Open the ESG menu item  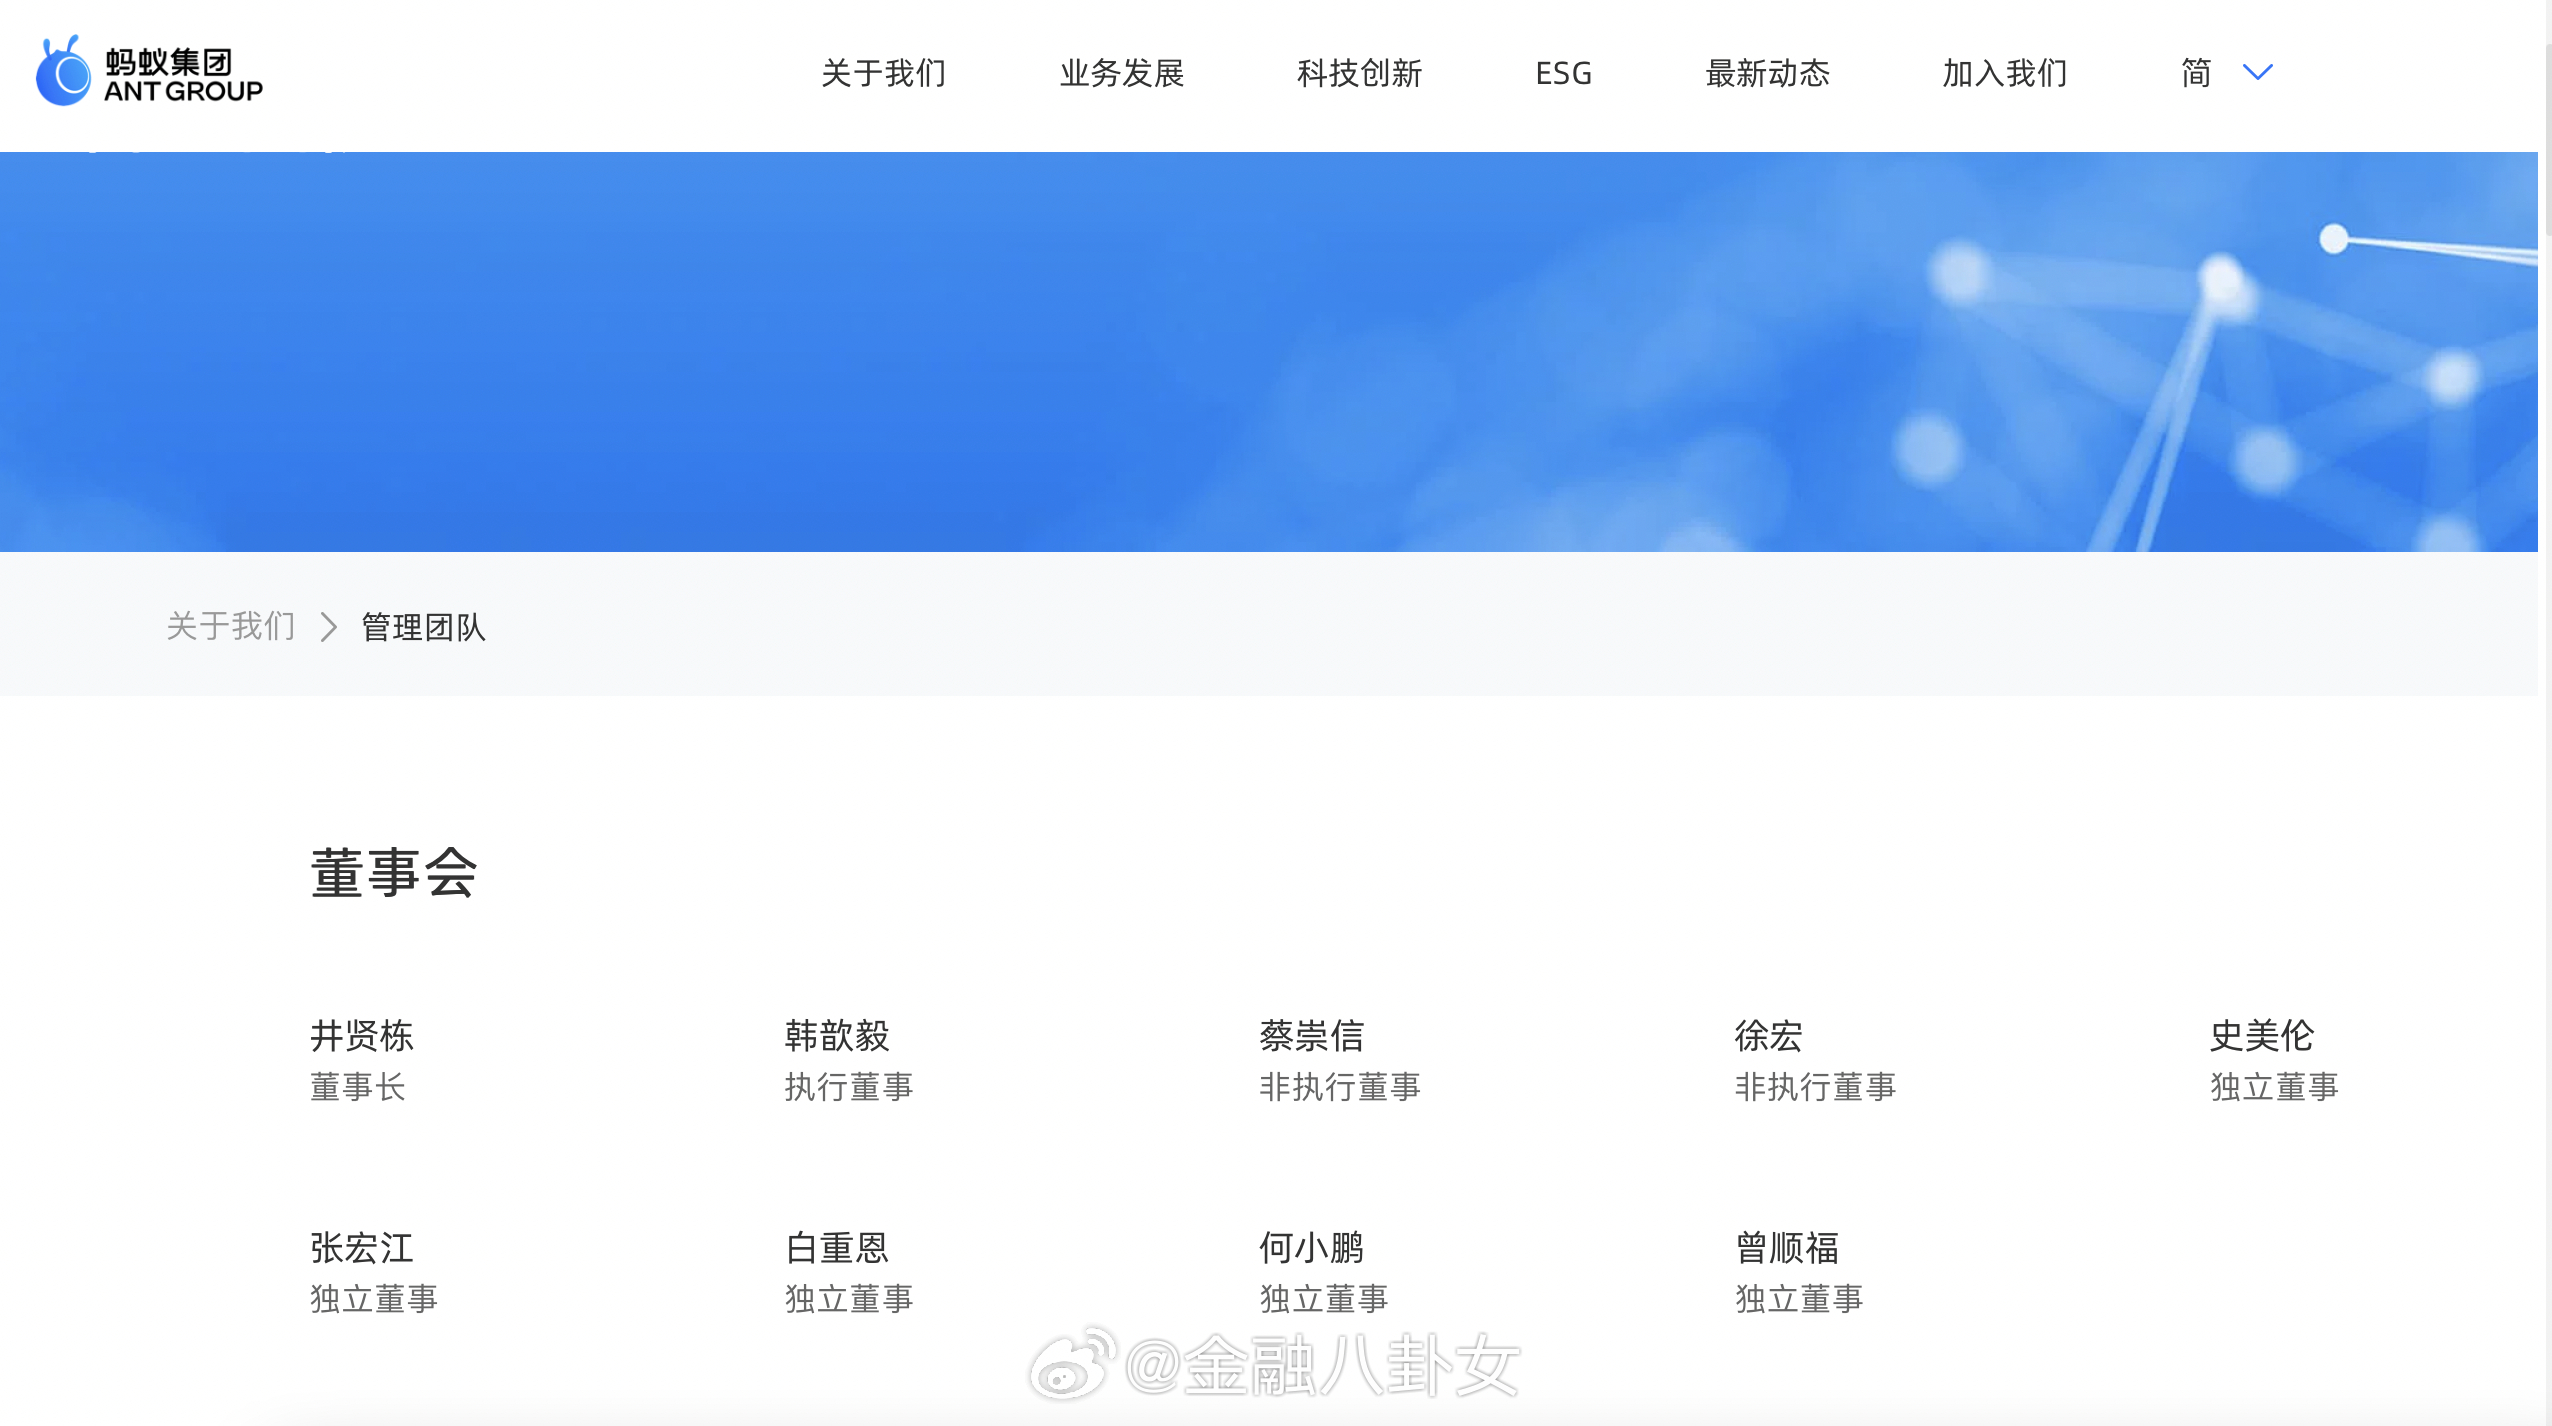tap(1563, 73)
